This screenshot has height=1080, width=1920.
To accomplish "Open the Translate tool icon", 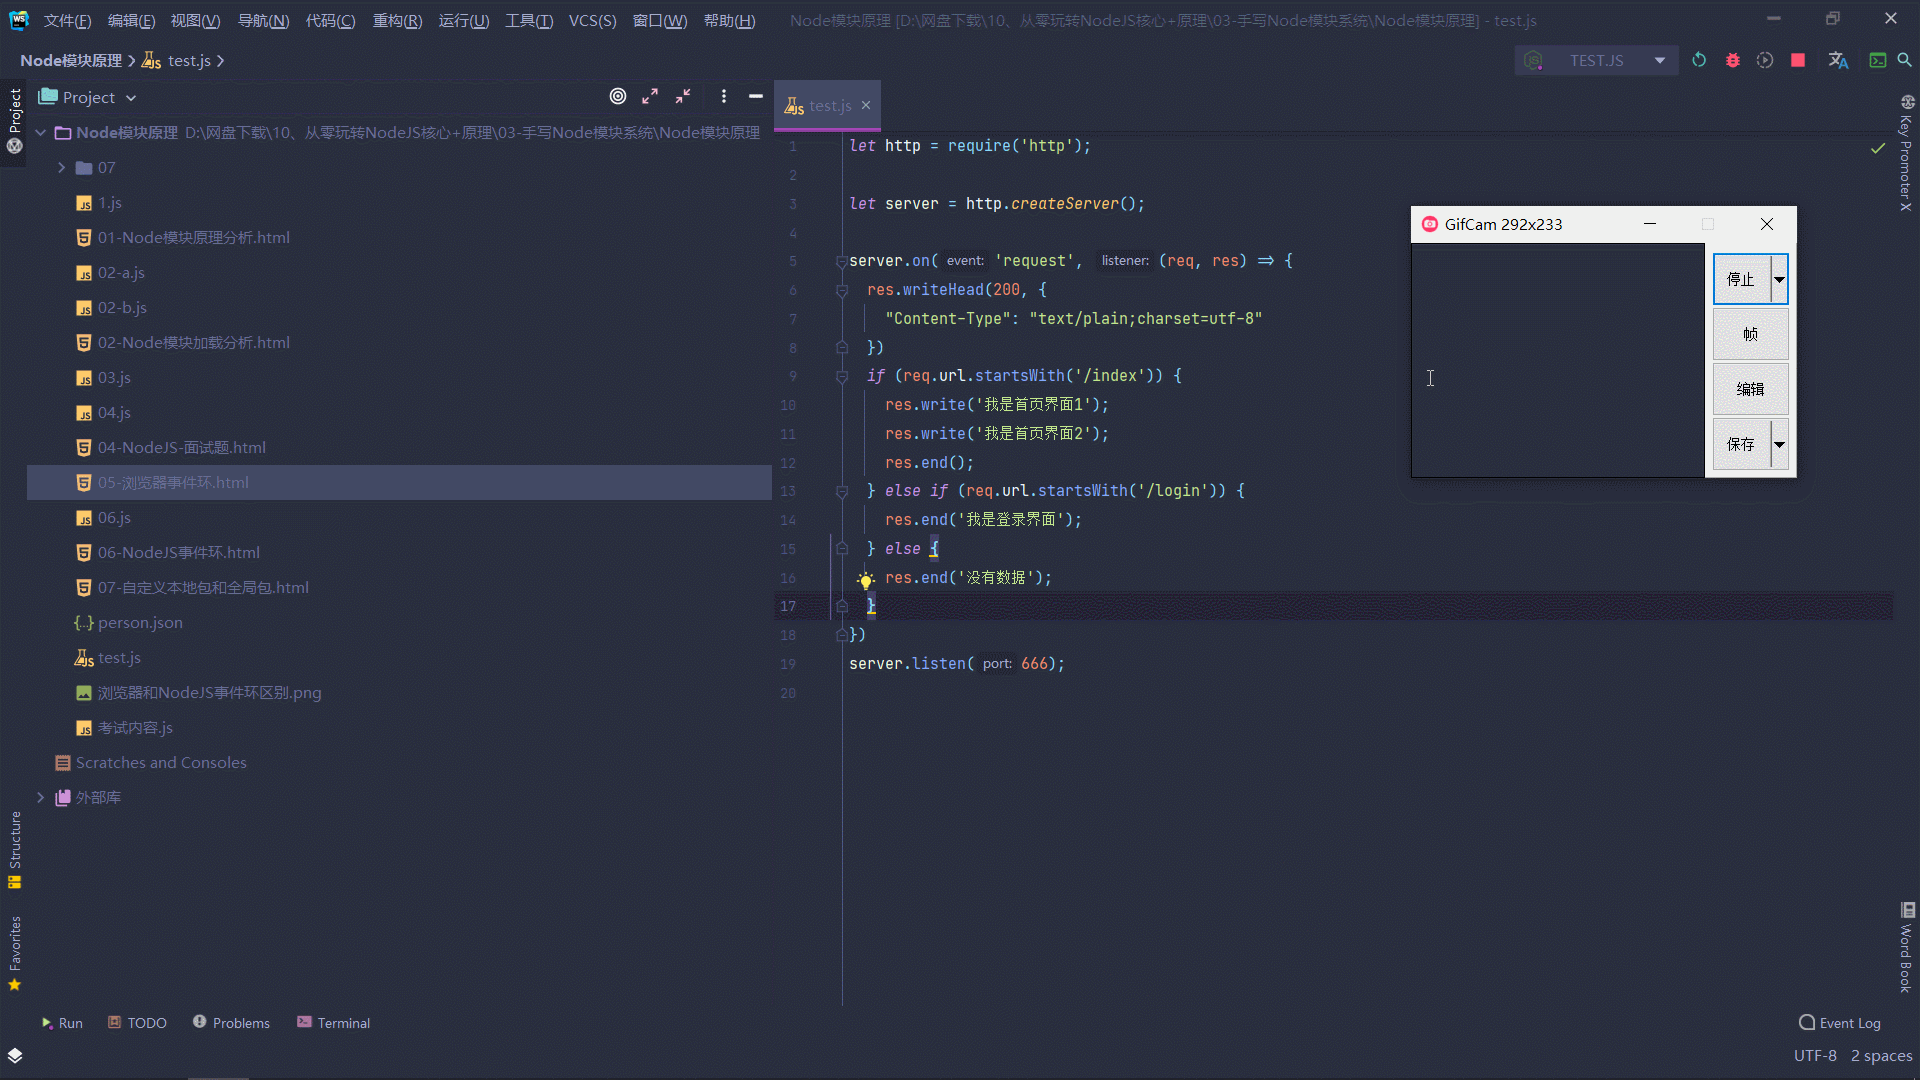I will tap(1838, 60).
